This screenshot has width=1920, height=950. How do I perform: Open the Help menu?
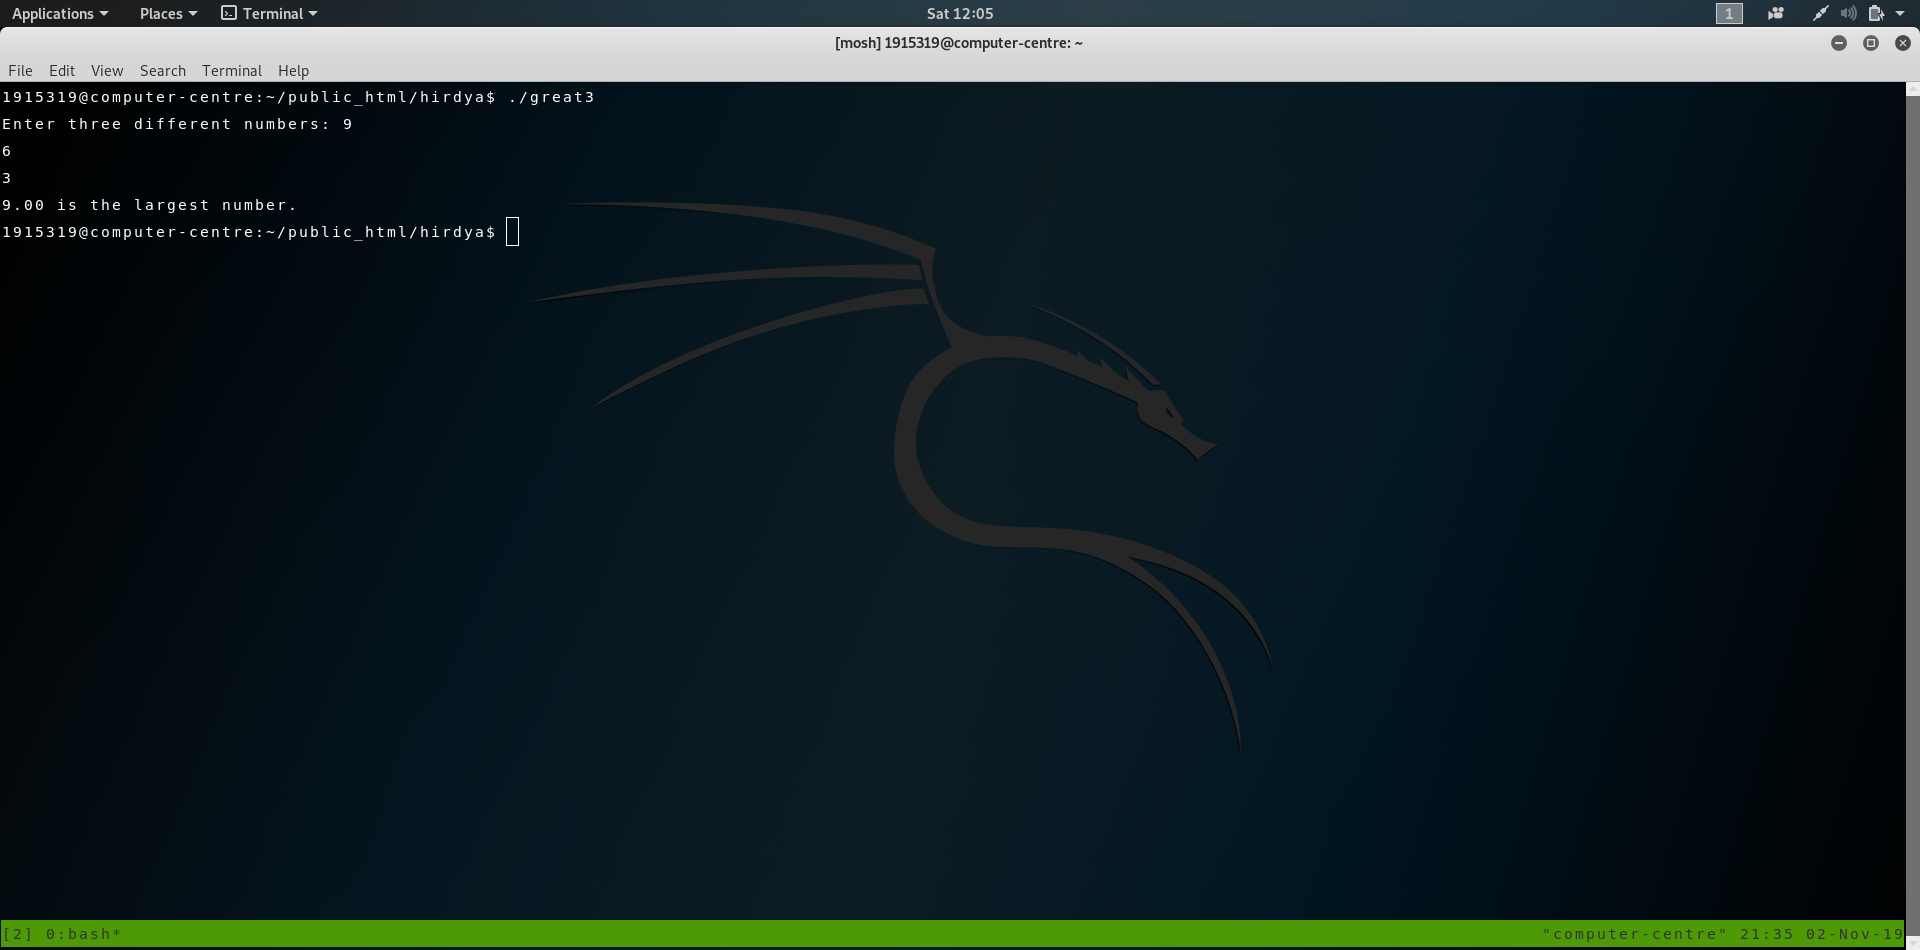tap(293, 70)
